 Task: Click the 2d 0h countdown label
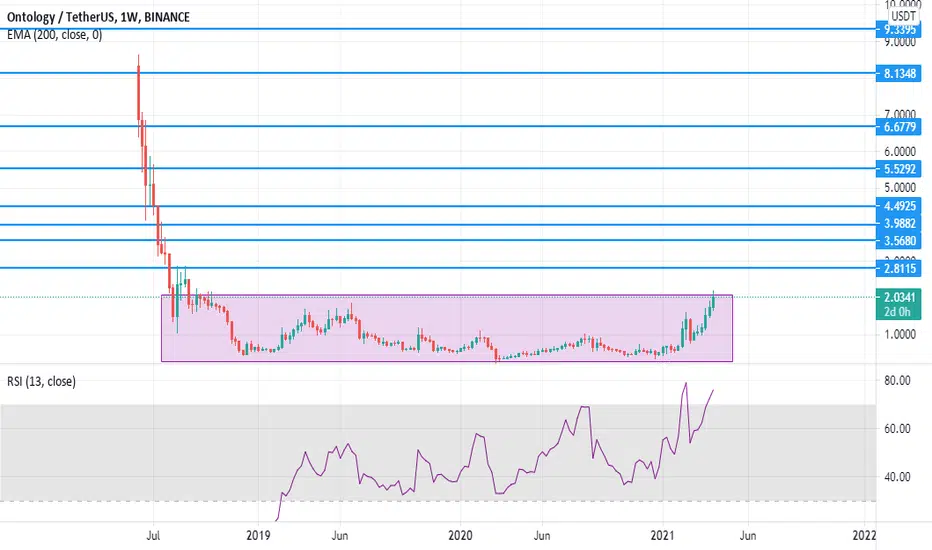(898, 312)
